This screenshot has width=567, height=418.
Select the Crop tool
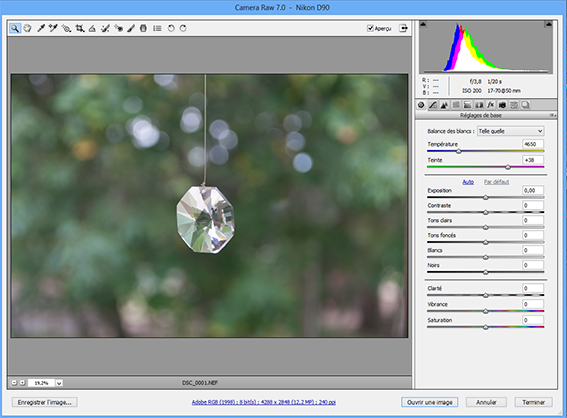(80, 28)
